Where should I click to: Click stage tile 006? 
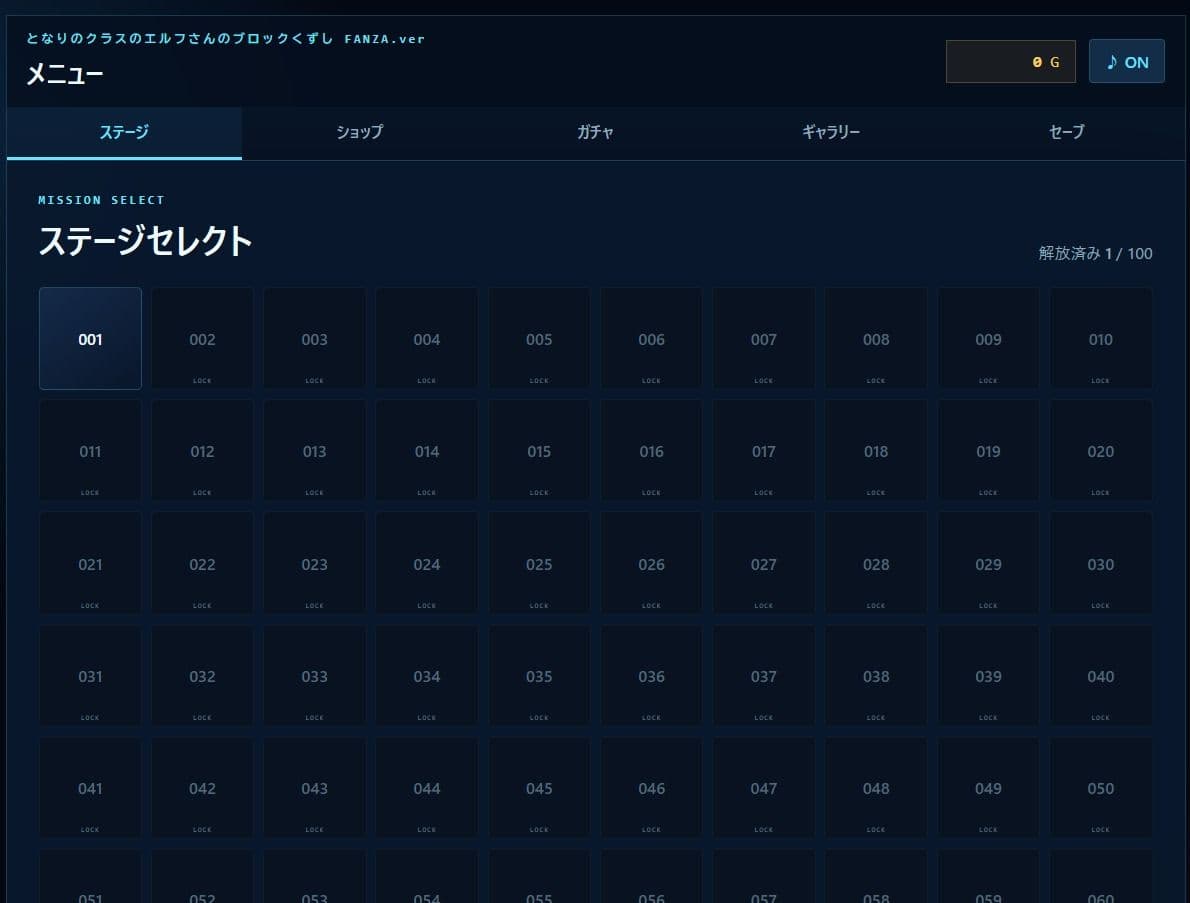click(652, 338)
